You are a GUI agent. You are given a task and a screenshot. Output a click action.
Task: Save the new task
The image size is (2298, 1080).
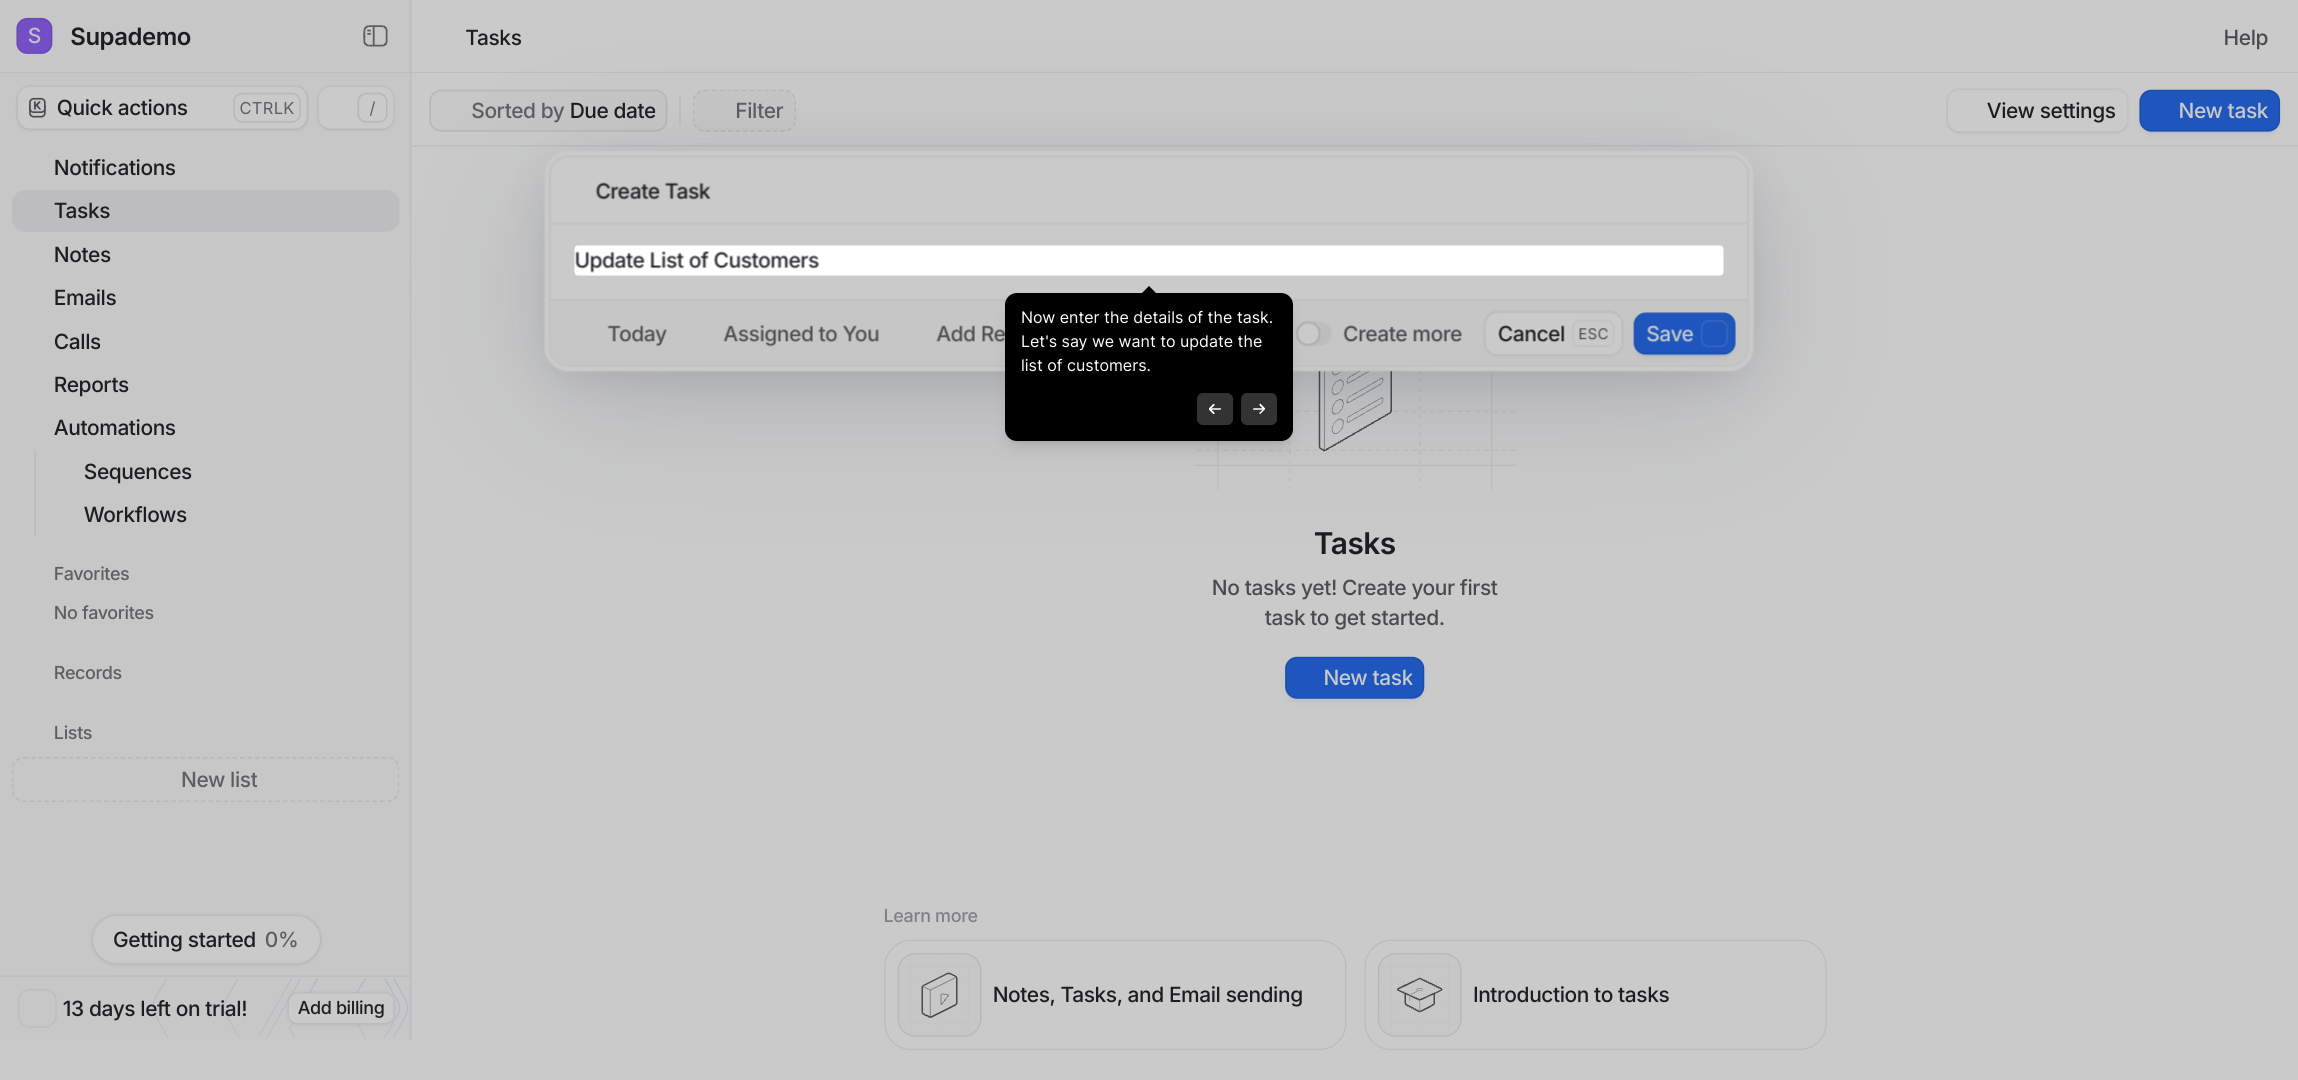pyautogui.click(x=1684, y=334)
